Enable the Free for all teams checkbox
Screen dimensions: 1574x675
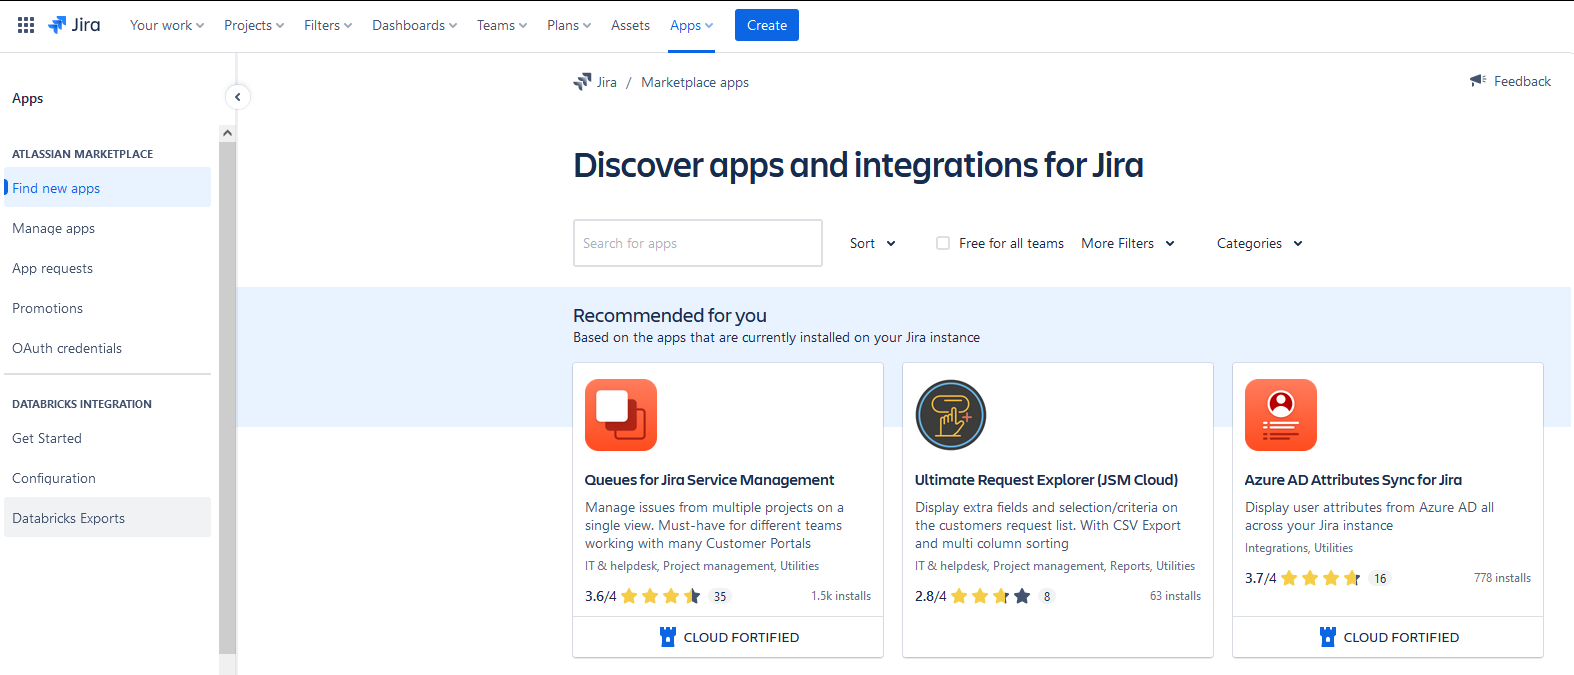[943, 243]
